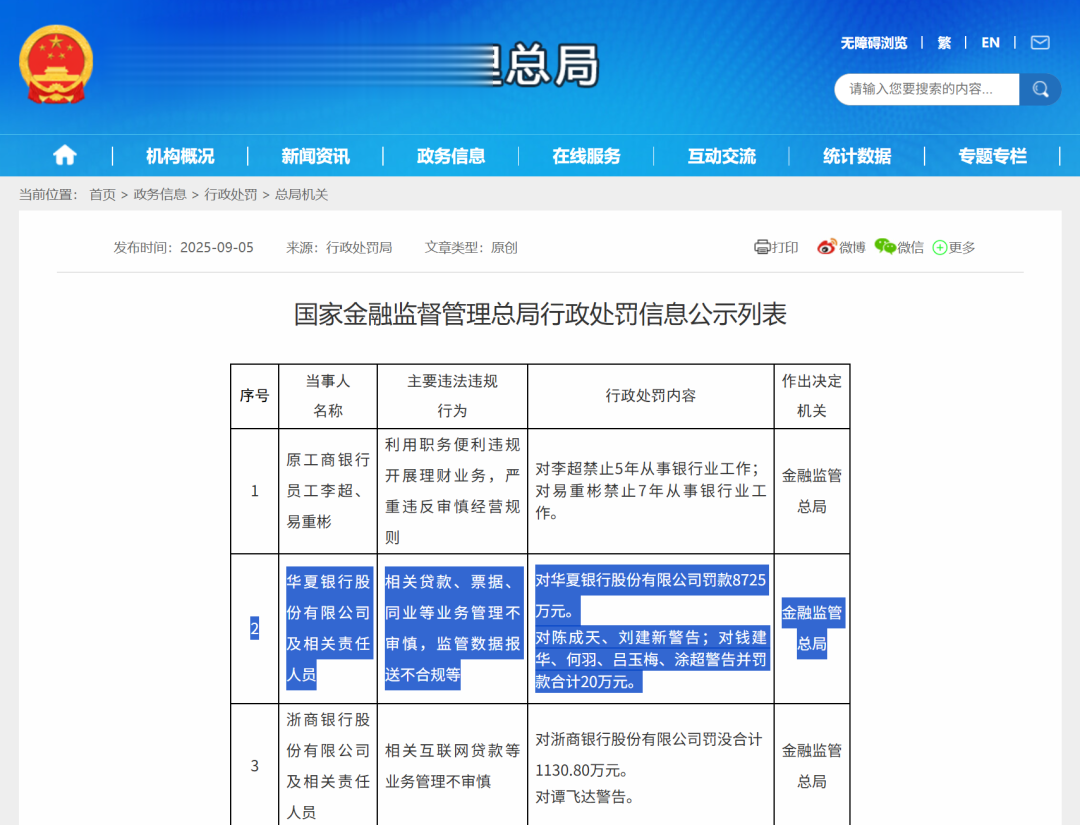This screenshot has width=1080, height=825.
Task: Go to 政务信息 in breadcrumb
Action: click(x=160, y=195)
